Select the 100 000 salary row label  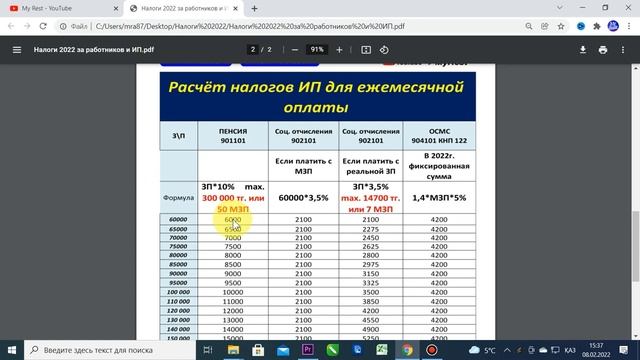click(178, 292)
